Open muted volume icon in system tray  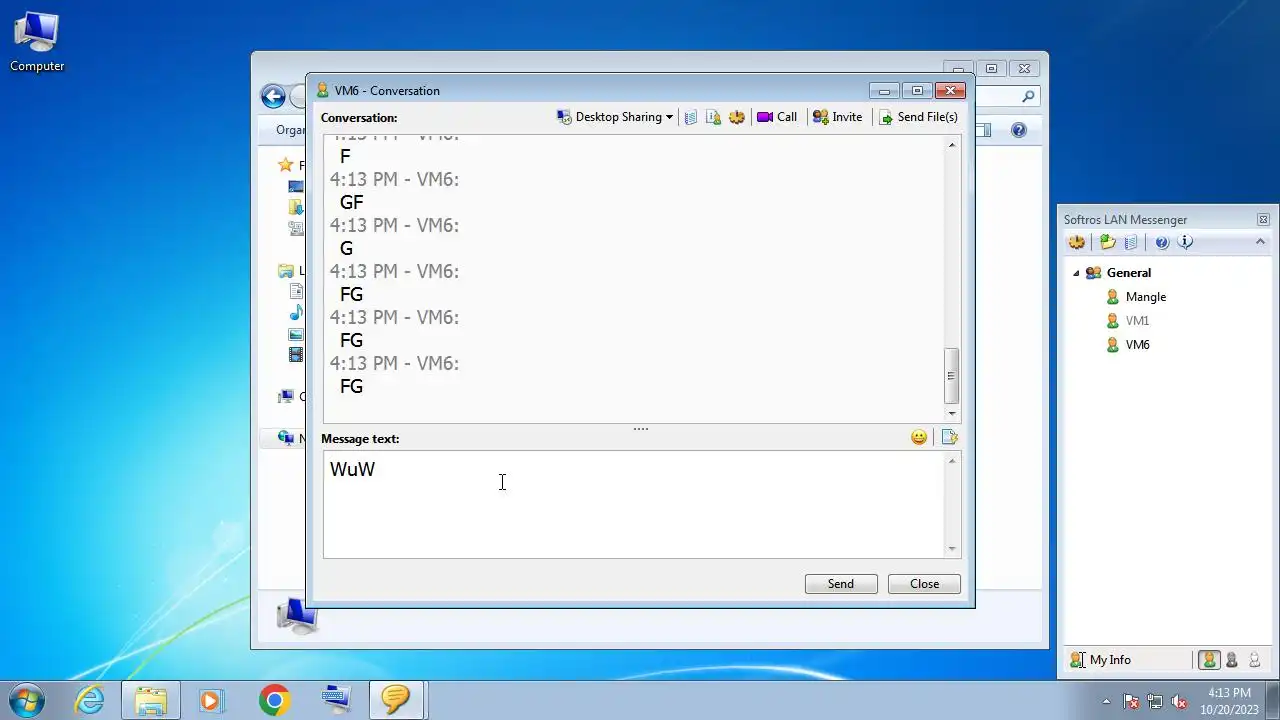coord(1179,701)
